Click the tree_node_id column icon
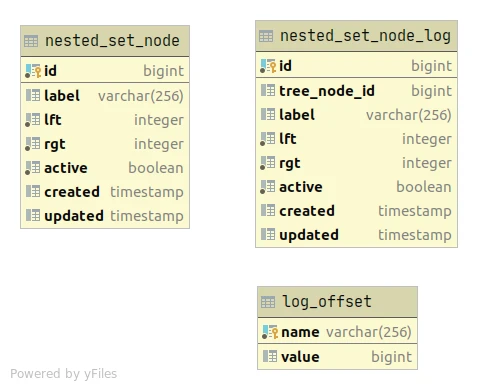The width and height of the screenshot is (478, 390). (268, 90)
